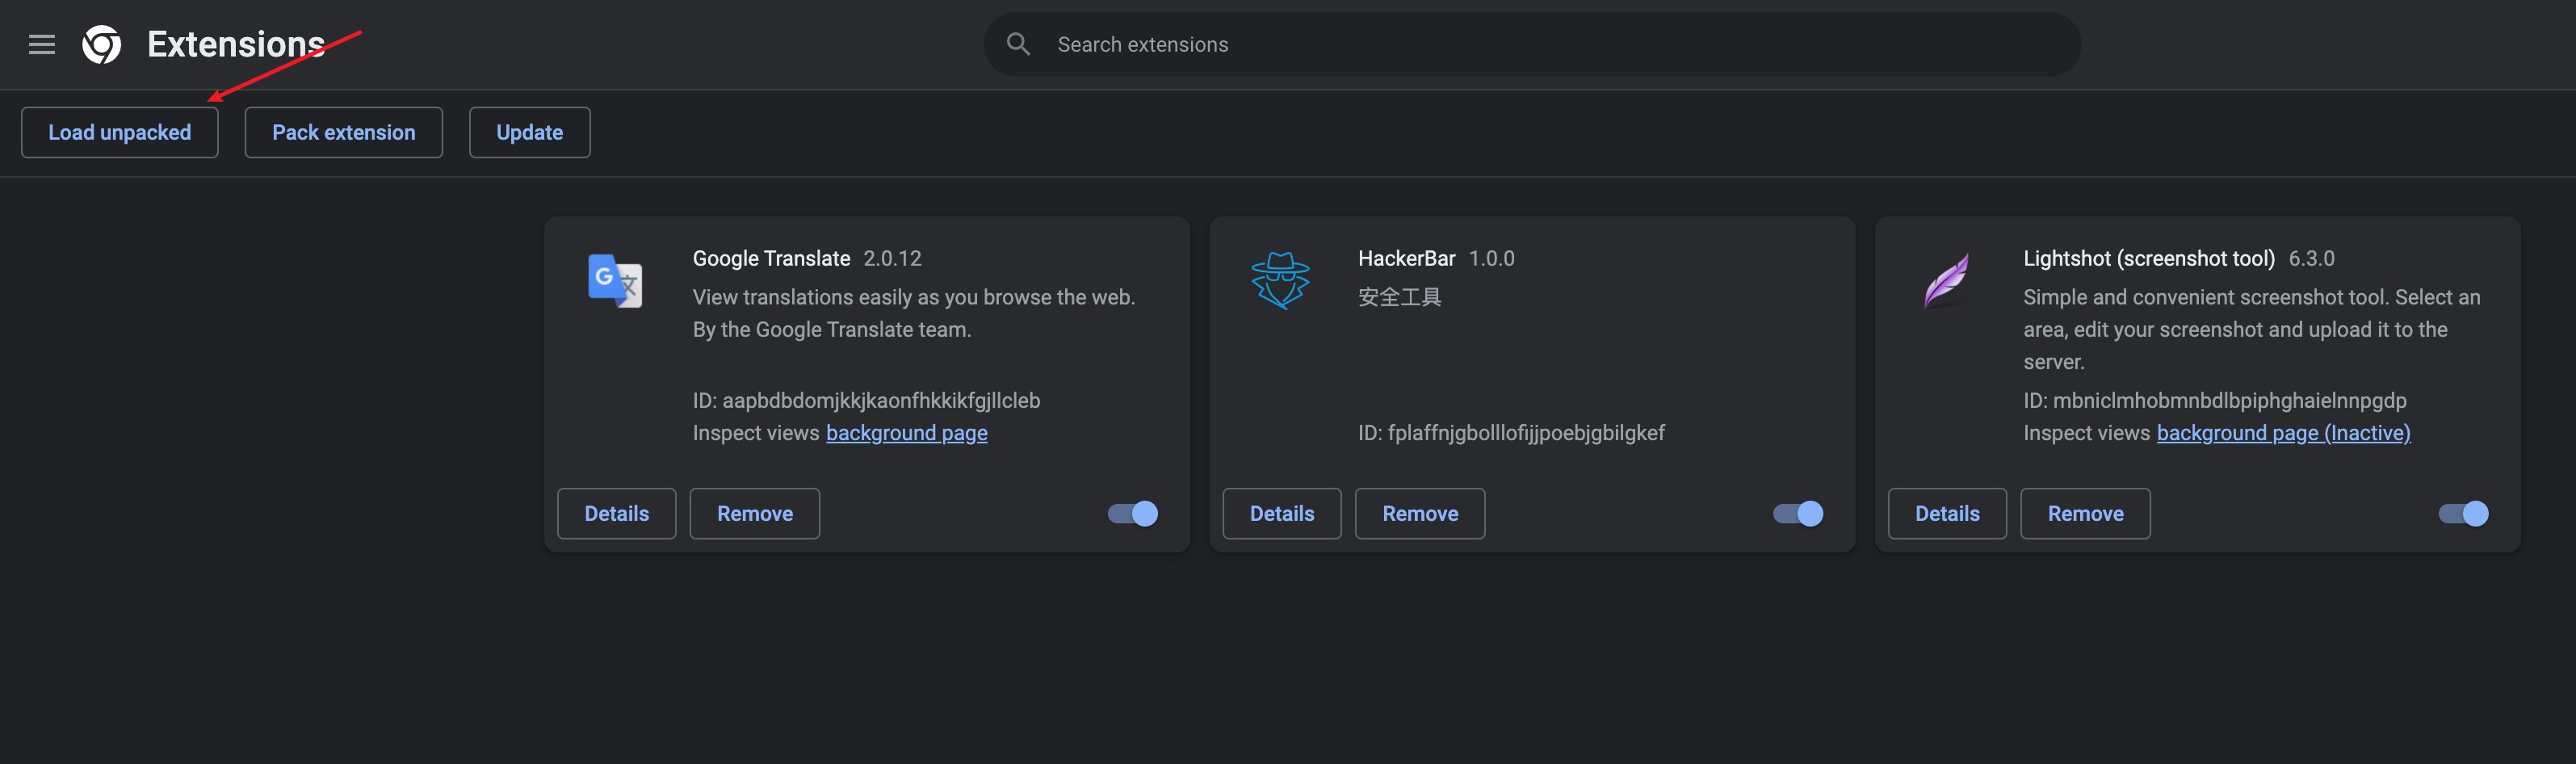2576x764 pixels.
Task: Click the Lightshot description text
Action: click(2252, 329)
